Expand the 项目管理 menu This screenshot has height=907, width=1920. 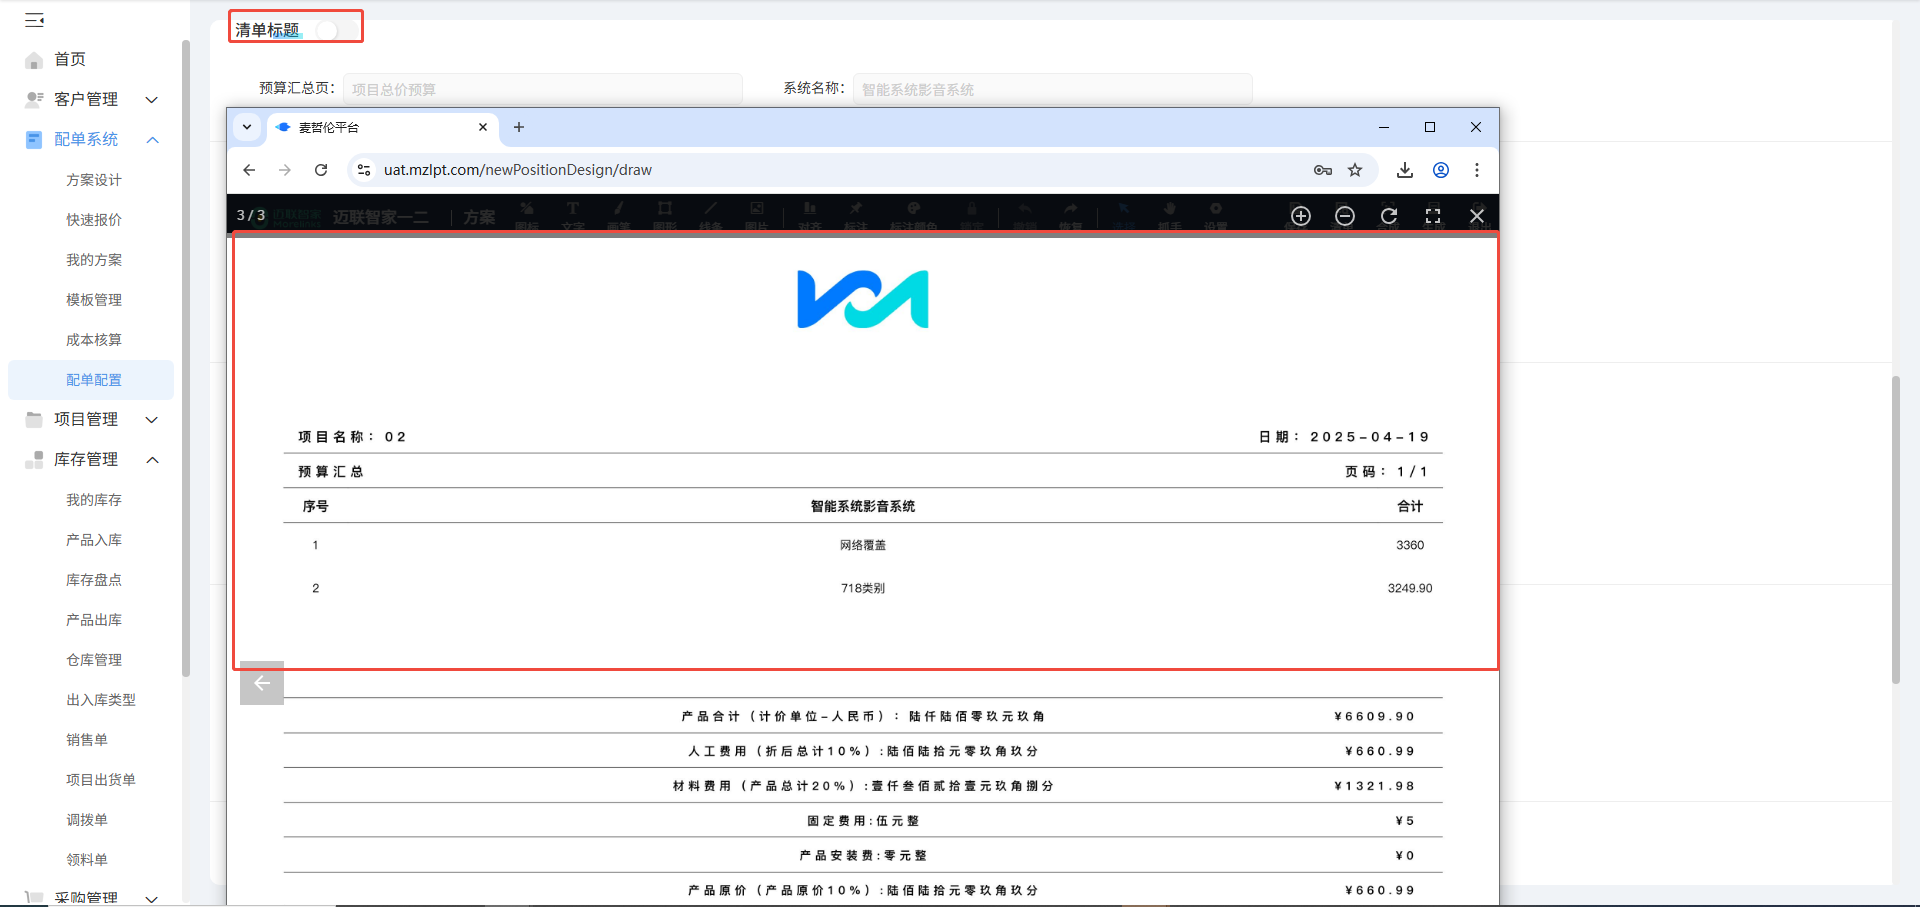pos(152,420)
